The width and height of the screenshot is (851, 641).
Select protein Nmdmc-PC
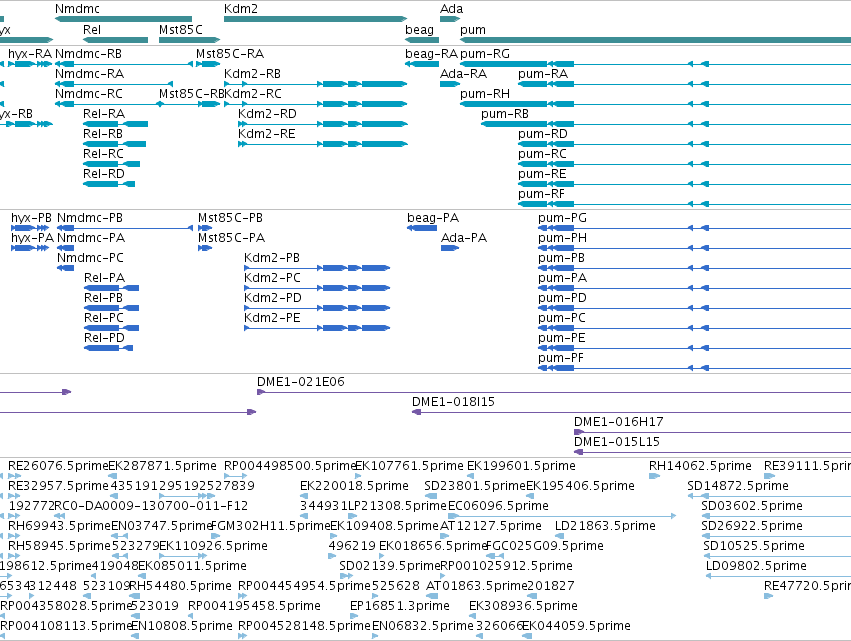coord(66,269)
